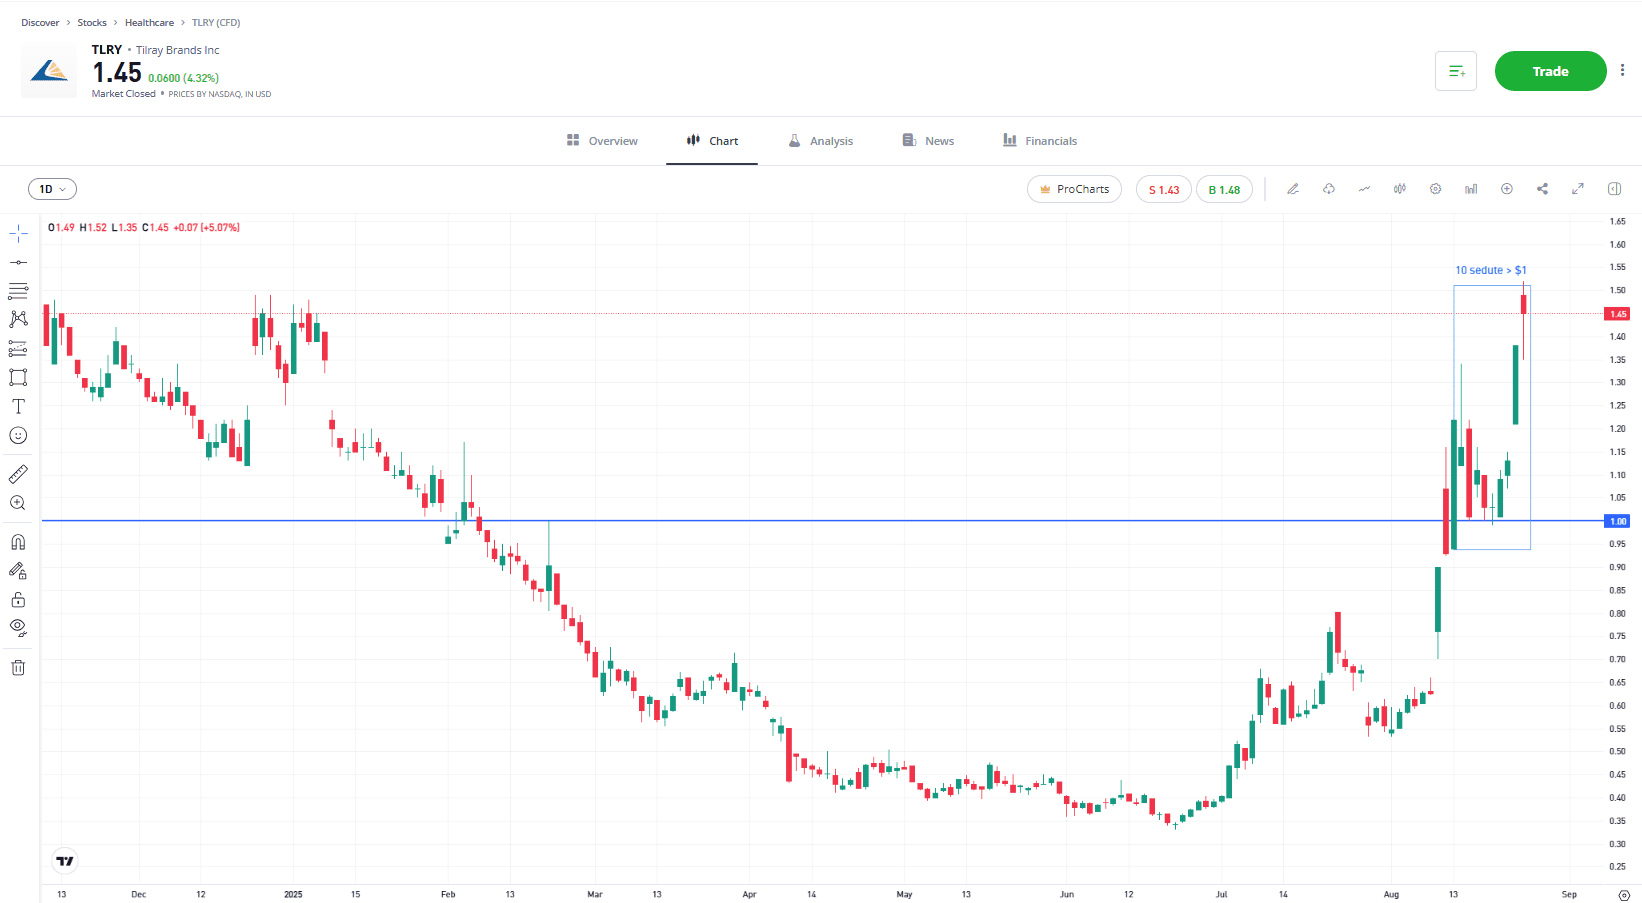Change the candlestick chart type
Screen dimensions: 1642x903
coord(1400,189)
